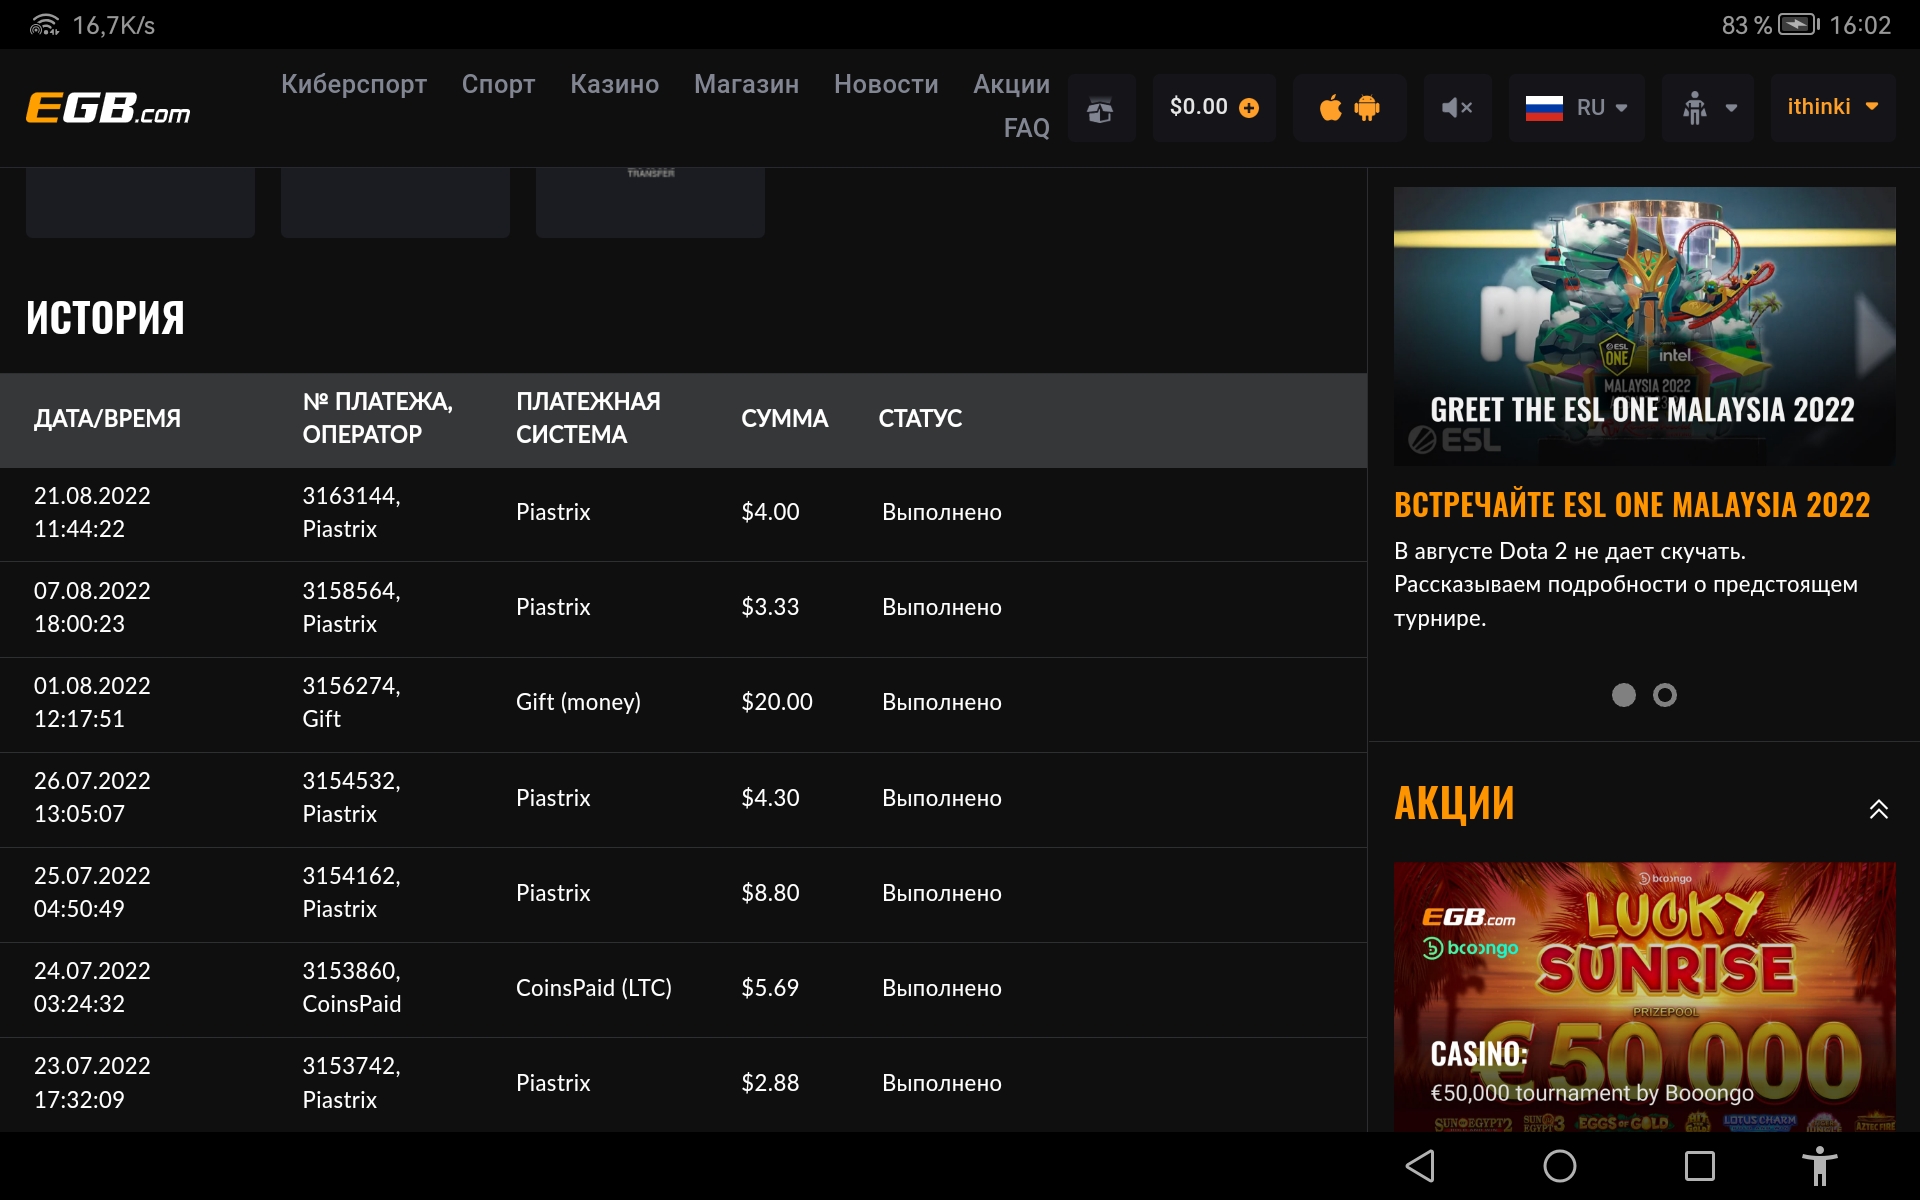Screen dimensions: 1920x1200
Task: Collapse the АКЦИИ section with the chevron
Action: (1878, 809)
